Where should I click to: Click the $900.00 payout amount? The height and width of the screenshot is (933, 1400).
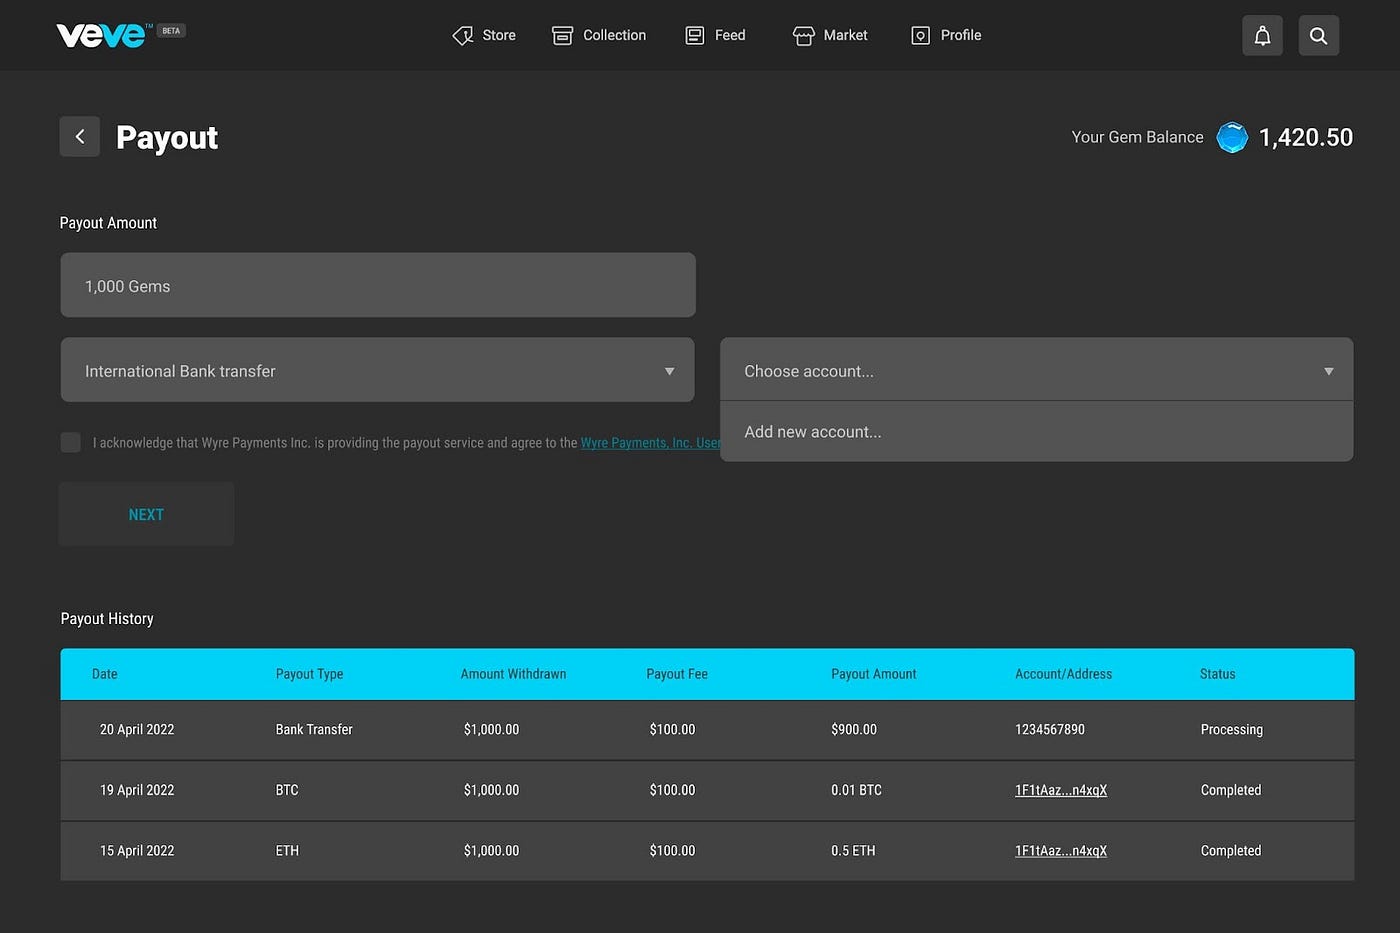click(853, 730)
